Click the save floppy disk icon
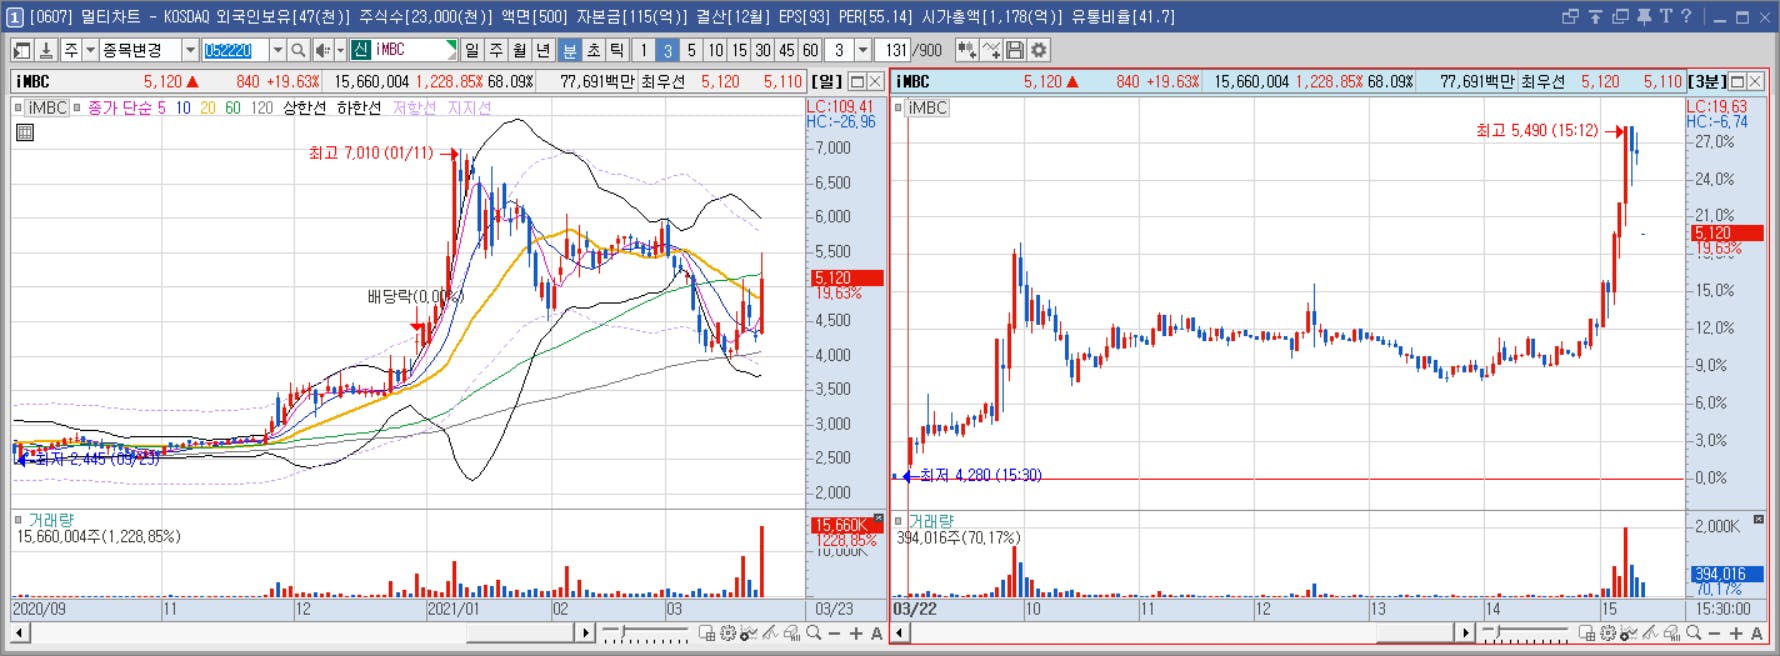Screen dimensions: 1780x656 tap(1015, 50)
